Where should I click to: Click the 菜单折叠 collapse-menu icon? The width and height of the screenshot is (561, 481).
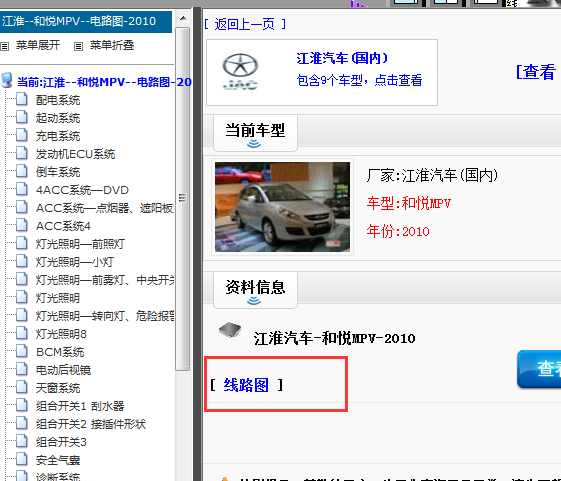tap(78, 46)
